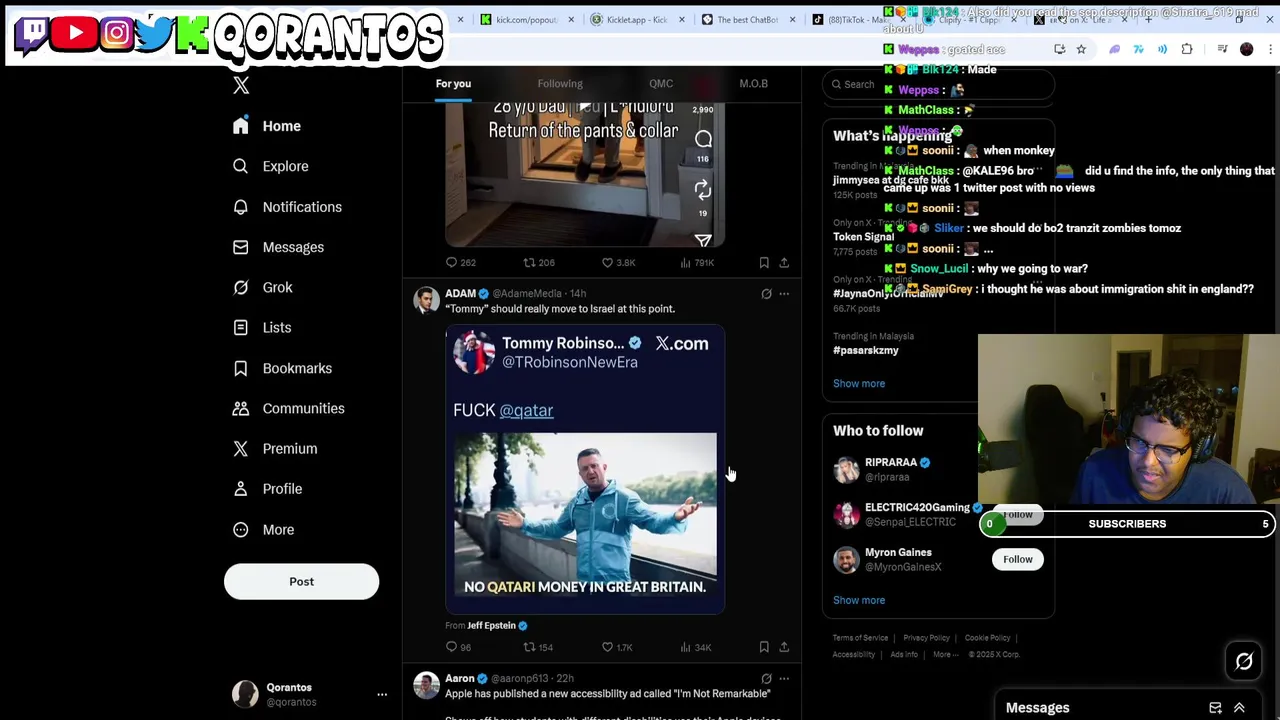Click the Grok icon on Aaron's post
The height and width of the screenshot is (720, 1280).
tap(766, 679)
